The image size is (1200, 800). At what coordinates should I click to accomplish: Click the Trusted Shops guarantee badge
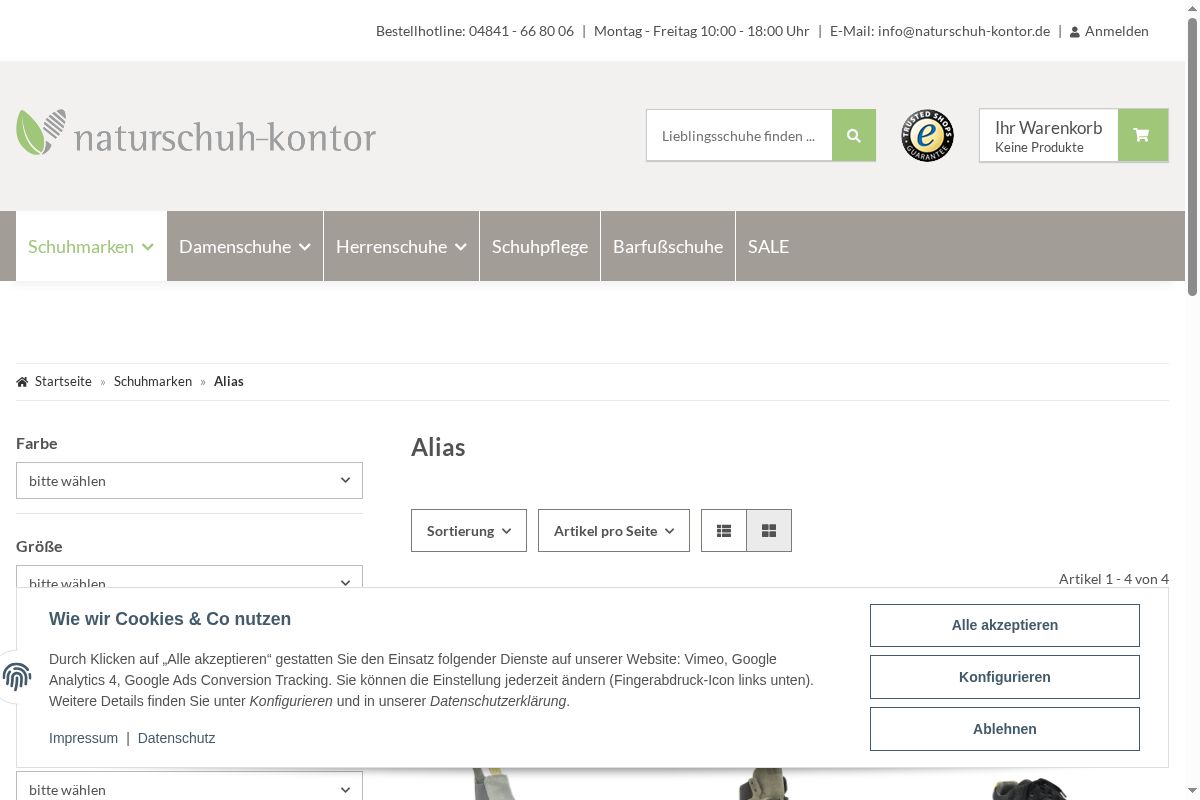pyautogui.click(x=927, y=136)
